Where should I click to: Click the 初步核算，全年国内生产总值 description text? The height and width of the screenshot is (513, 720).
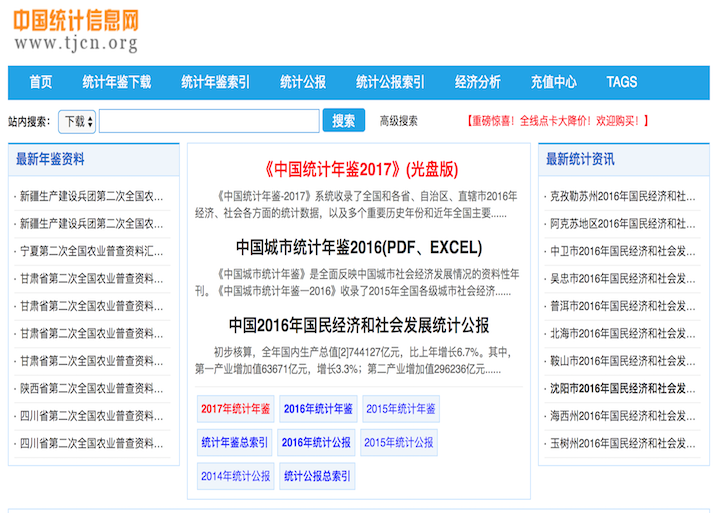click(x=354, y=361)
